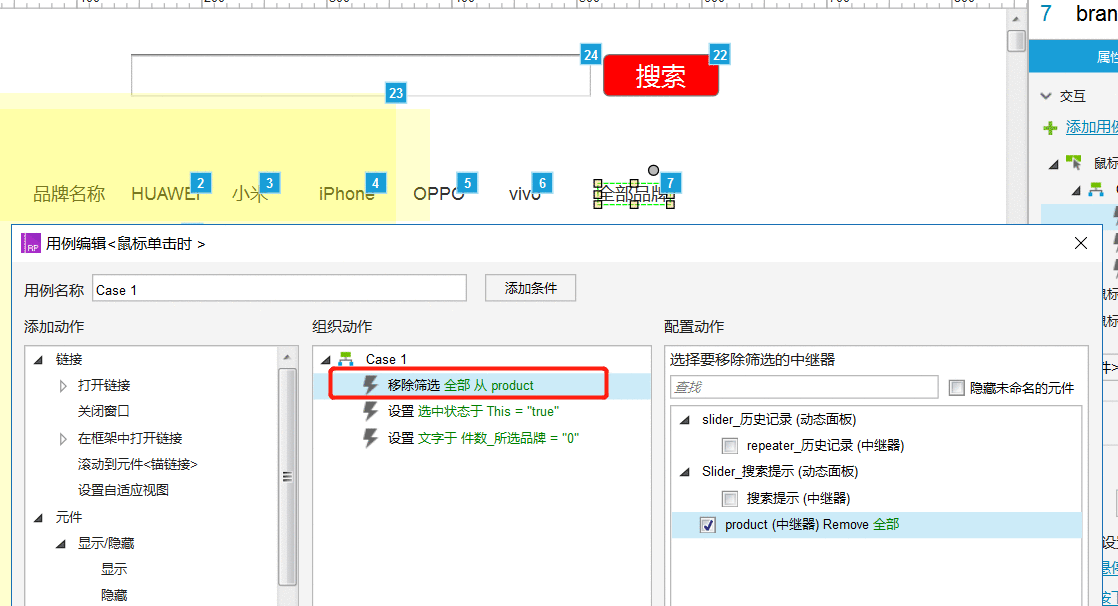Click the 查找 search field in 配置动作
Viewport: 1118px width, 606px height.
(x=804, y=387)
